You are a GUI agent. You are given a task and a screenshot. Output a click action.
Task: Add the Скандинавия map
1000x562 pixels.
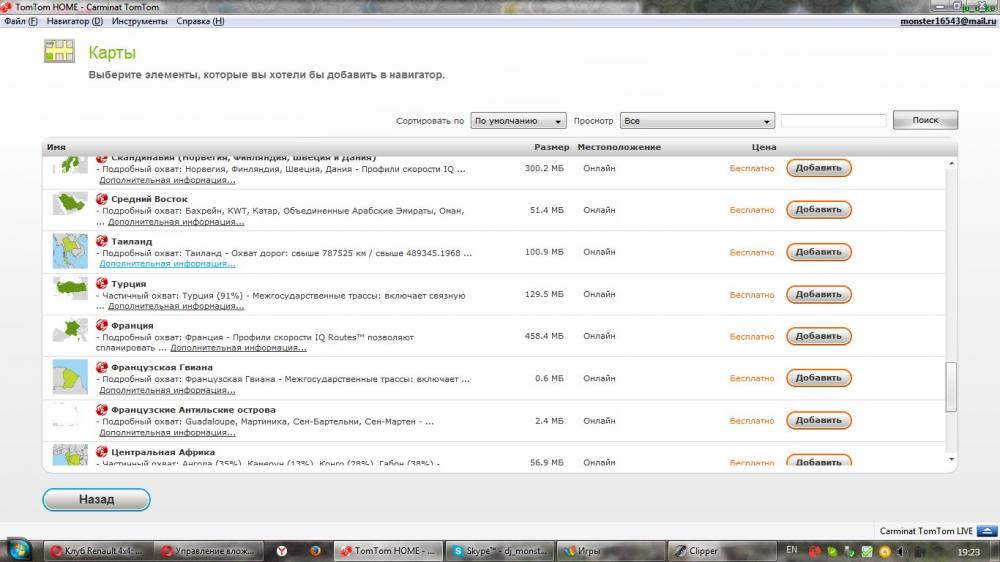(818, 168)
